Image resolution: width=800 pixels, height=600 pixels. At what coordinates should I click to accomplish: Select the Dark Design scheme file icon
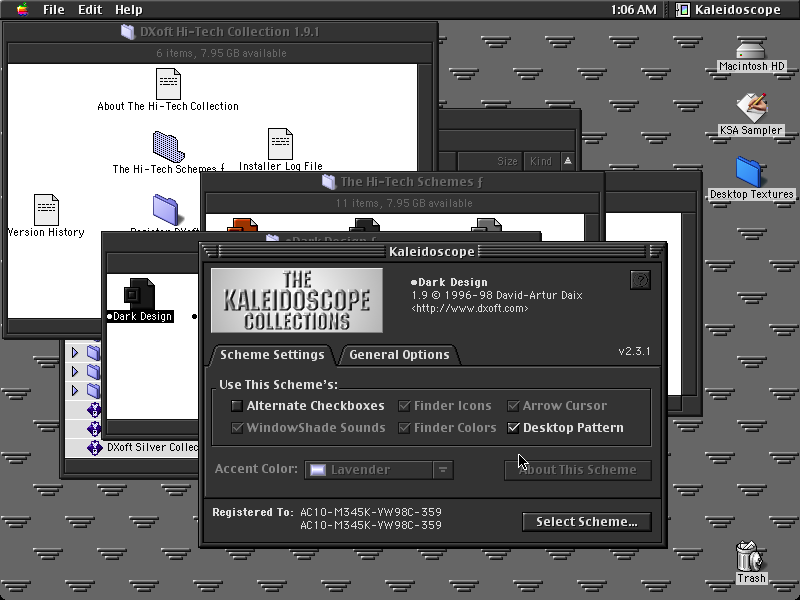point(139,293)
